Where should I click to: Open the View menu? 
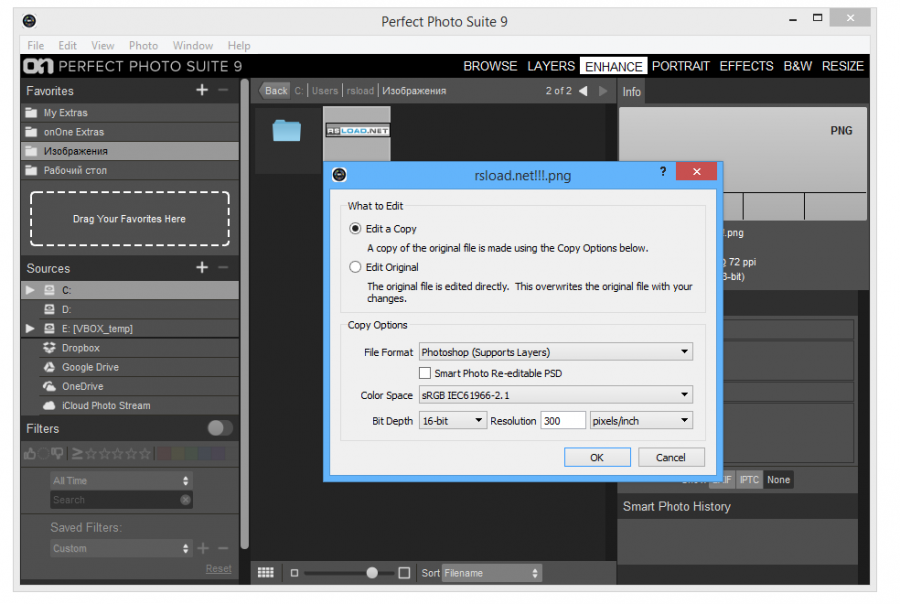pos(102,45)
